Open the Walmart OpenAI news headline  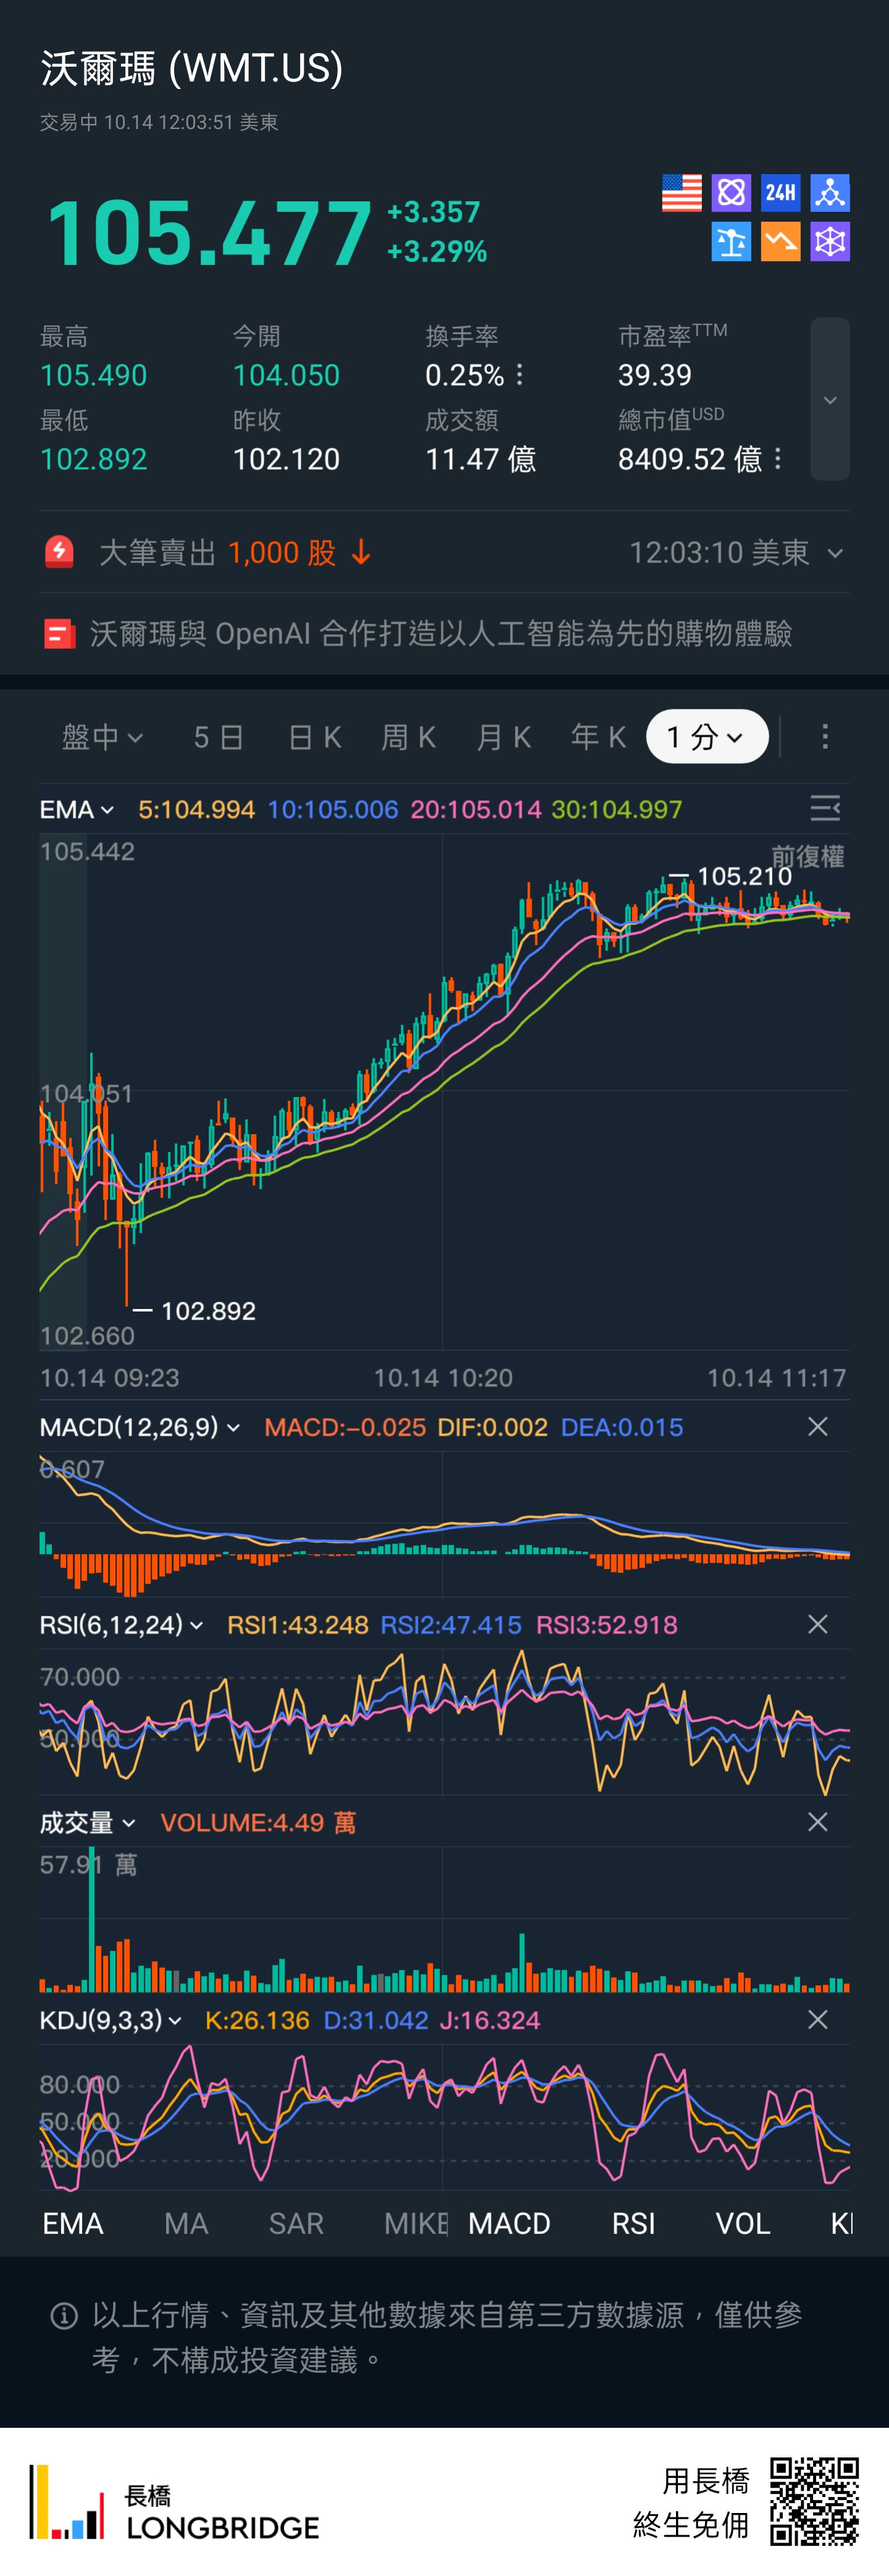pyautogui.click(x=440, y=633)
